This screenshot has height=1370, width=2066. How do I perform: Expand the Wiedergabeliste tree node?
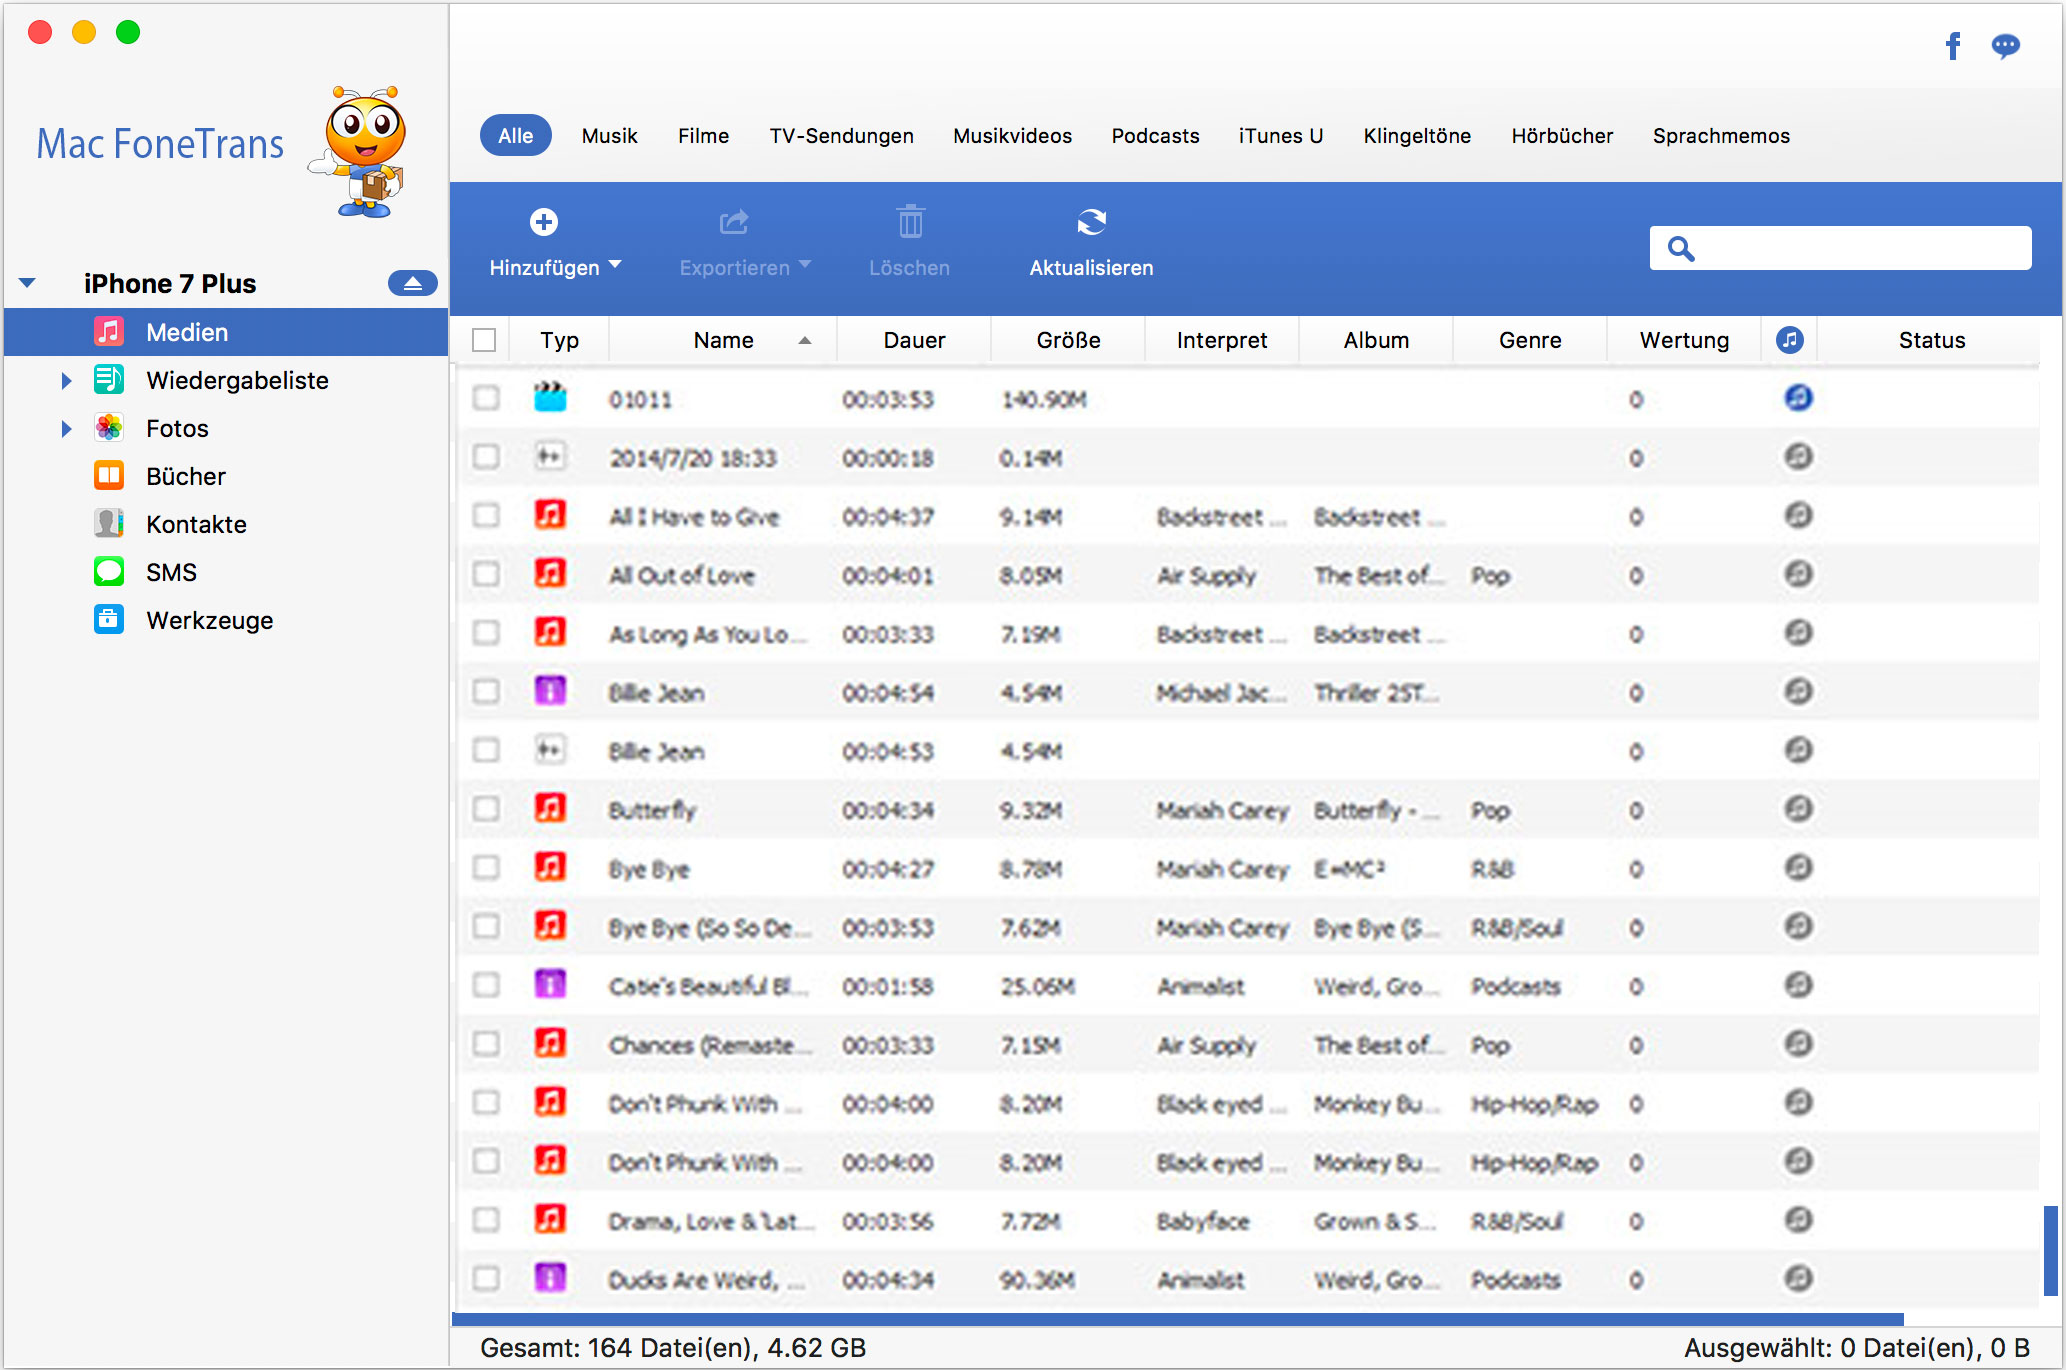(x=66, y=380)
